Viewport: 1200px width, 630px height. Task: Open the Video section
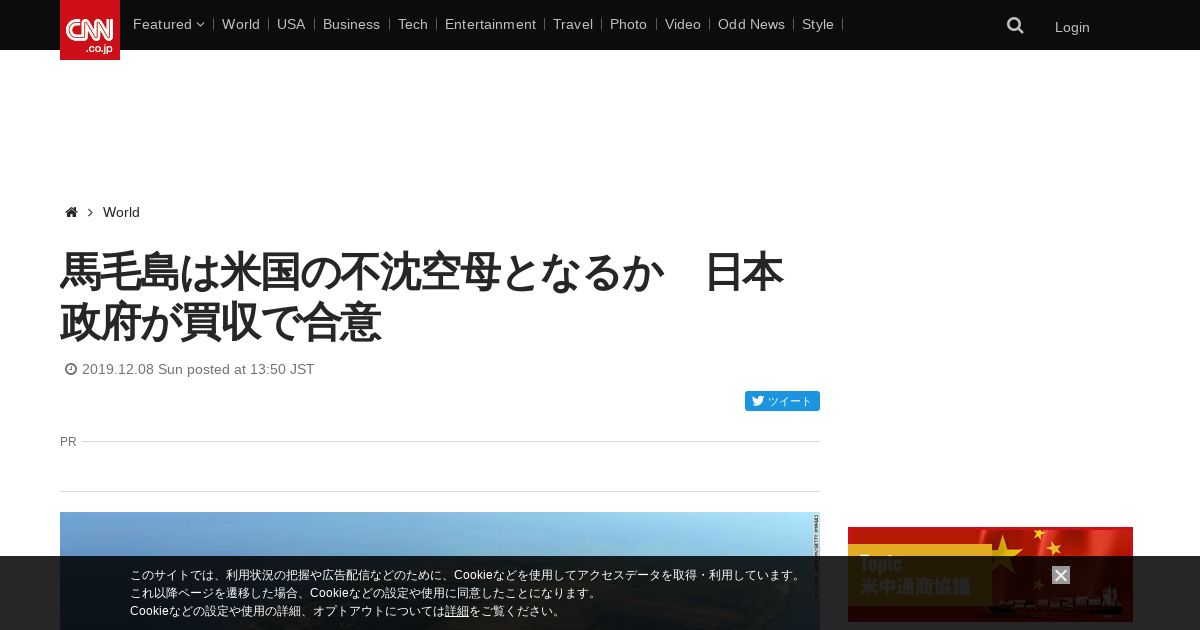(683, 24)
